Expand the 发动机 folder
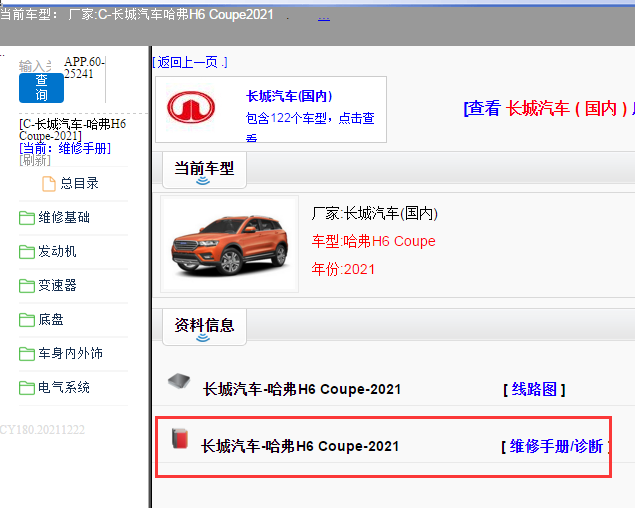This screenshot has width=635, height=508. pos(57,252)
